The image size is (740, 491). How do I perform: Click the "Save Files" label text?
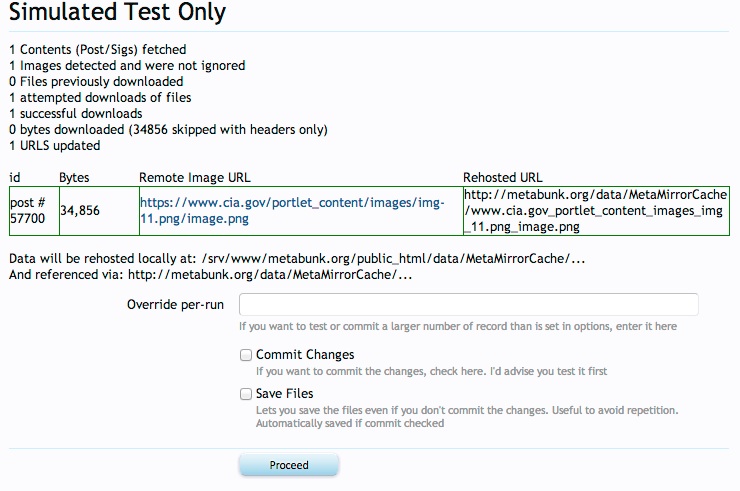[284, 394]
